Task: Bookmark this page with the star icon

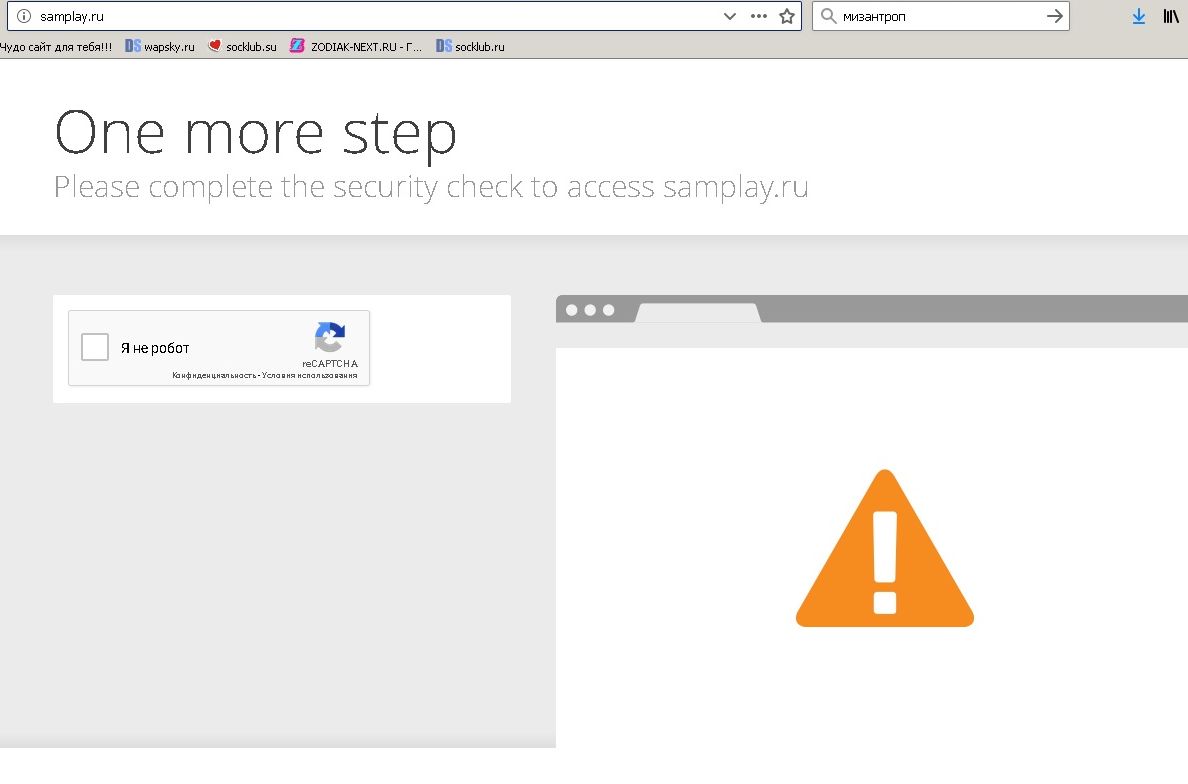Action: (x=787, y=16)
